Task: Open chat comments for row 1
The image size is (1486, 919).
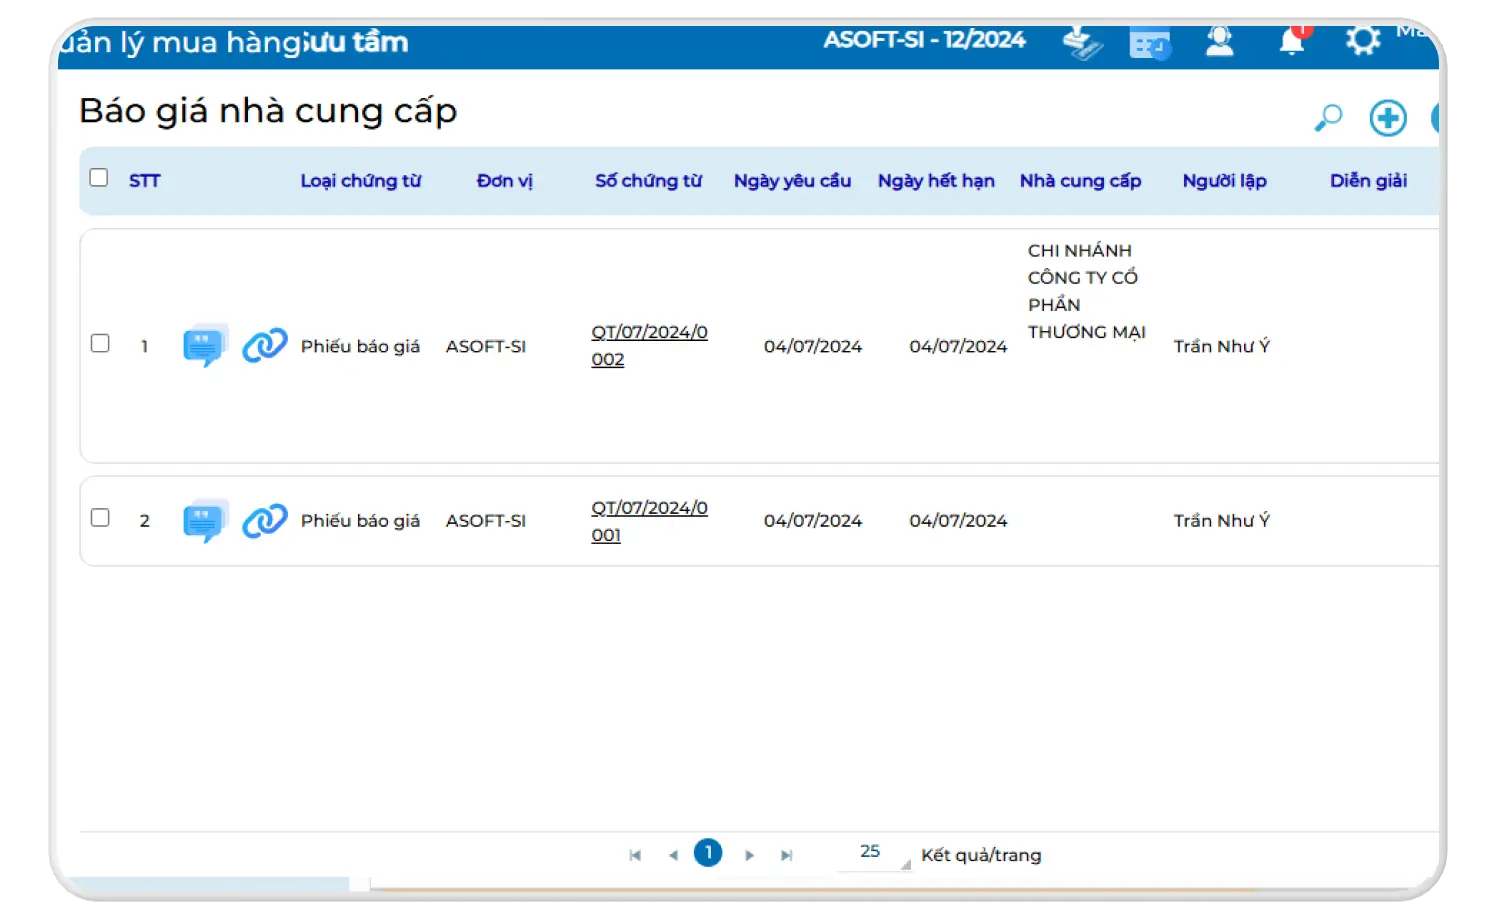Action: coord(205,345)
